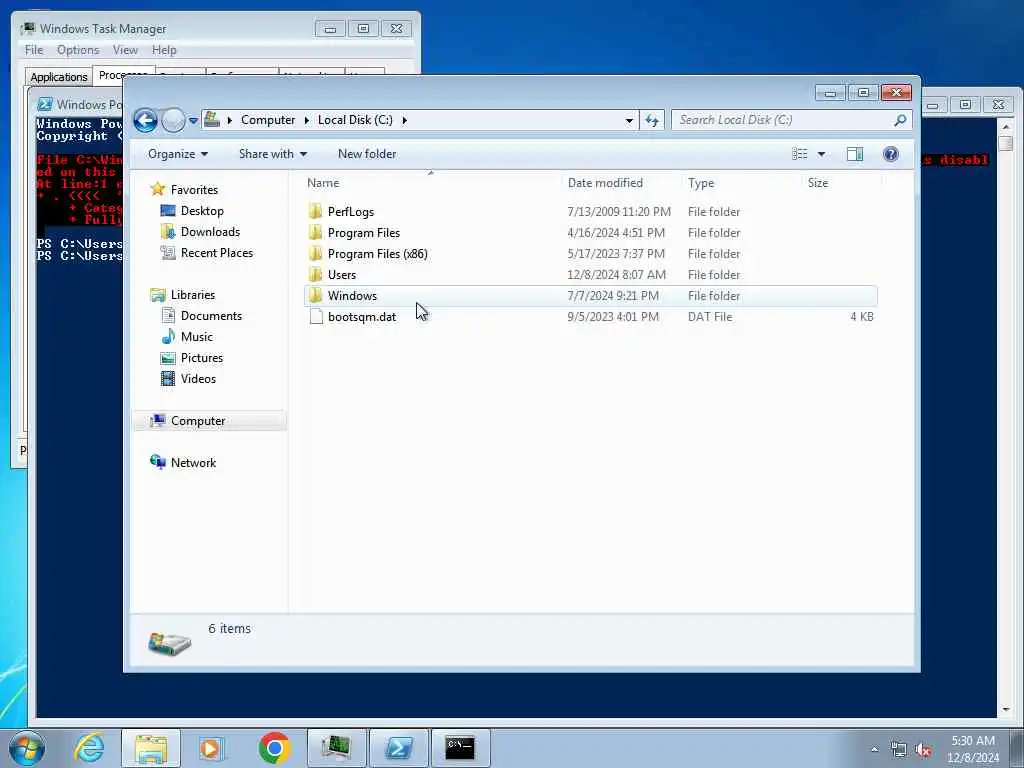Click the PowerShell window's vertical scrollbar thumb
1024x768 pixels.
point(1006,144)
